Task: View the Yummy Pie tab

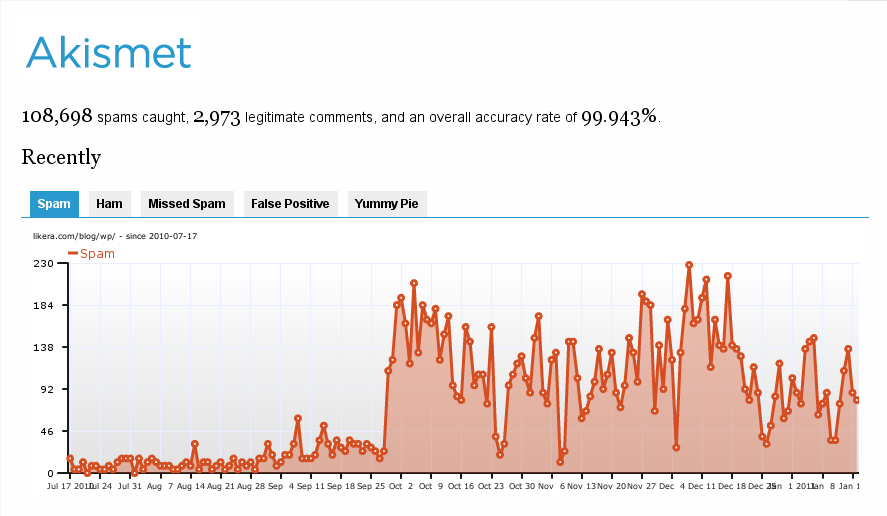Action: coord(386,204)
